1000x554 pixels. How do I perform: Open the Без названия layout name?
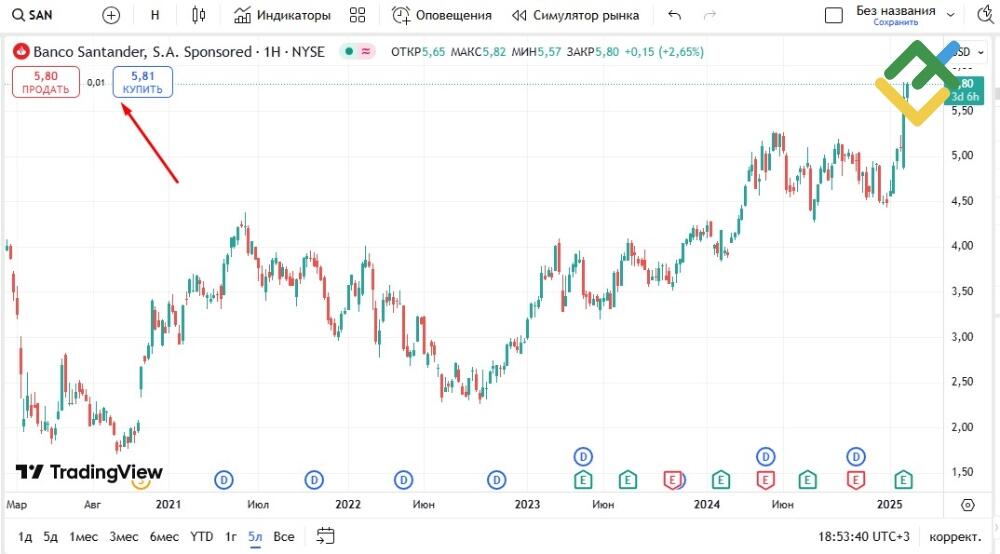tap(895, 11)
